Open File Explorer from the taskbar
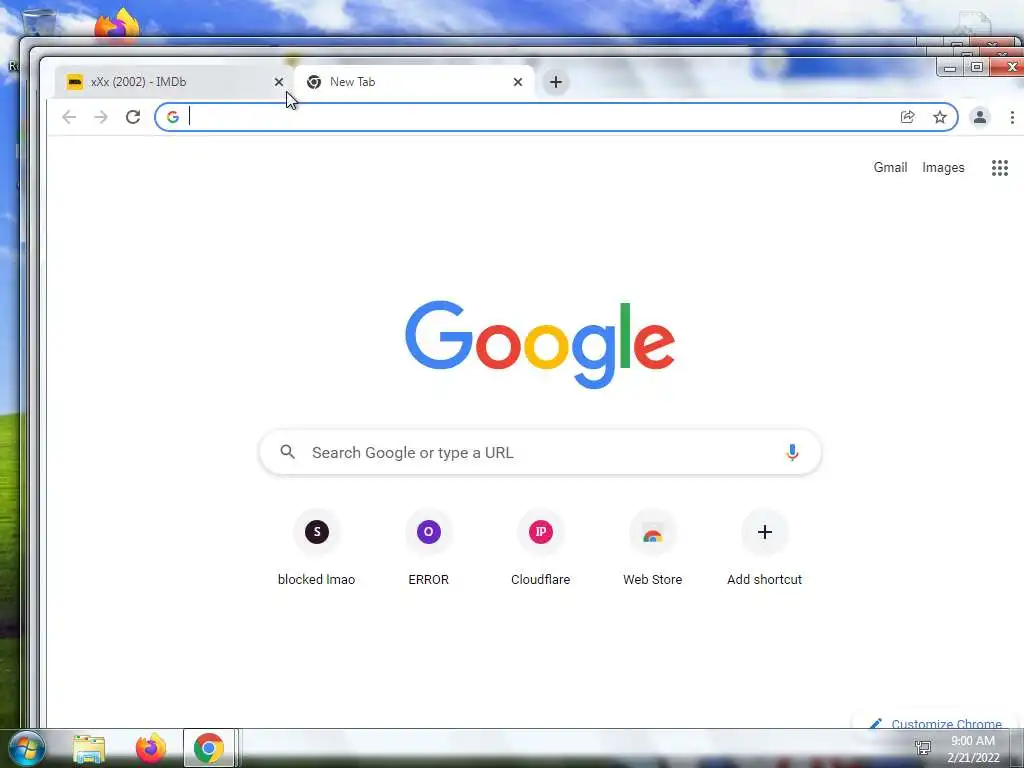The width and height of the screenshot is (1024, 768). coord(89,748)
